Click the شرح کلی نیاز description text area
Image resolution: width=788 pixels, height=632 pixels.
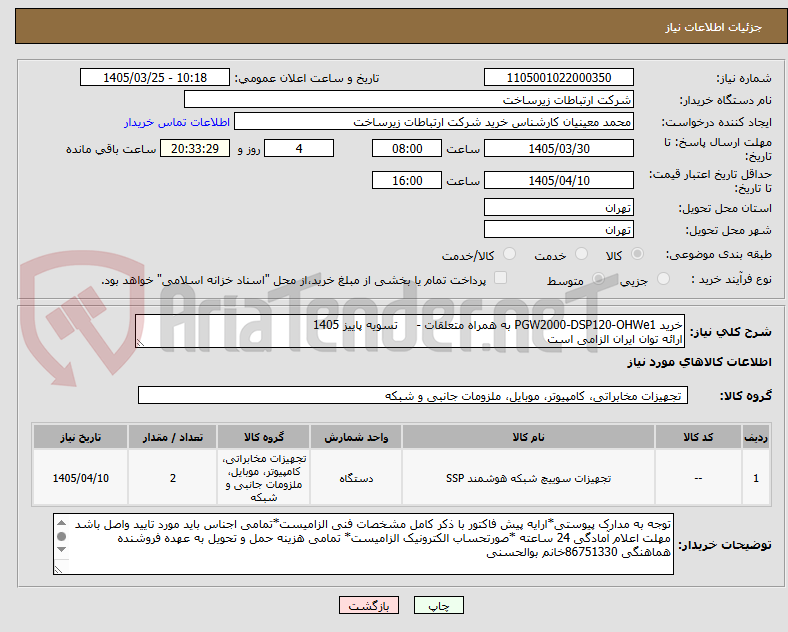pyautogui.click(x=410, y=332)
